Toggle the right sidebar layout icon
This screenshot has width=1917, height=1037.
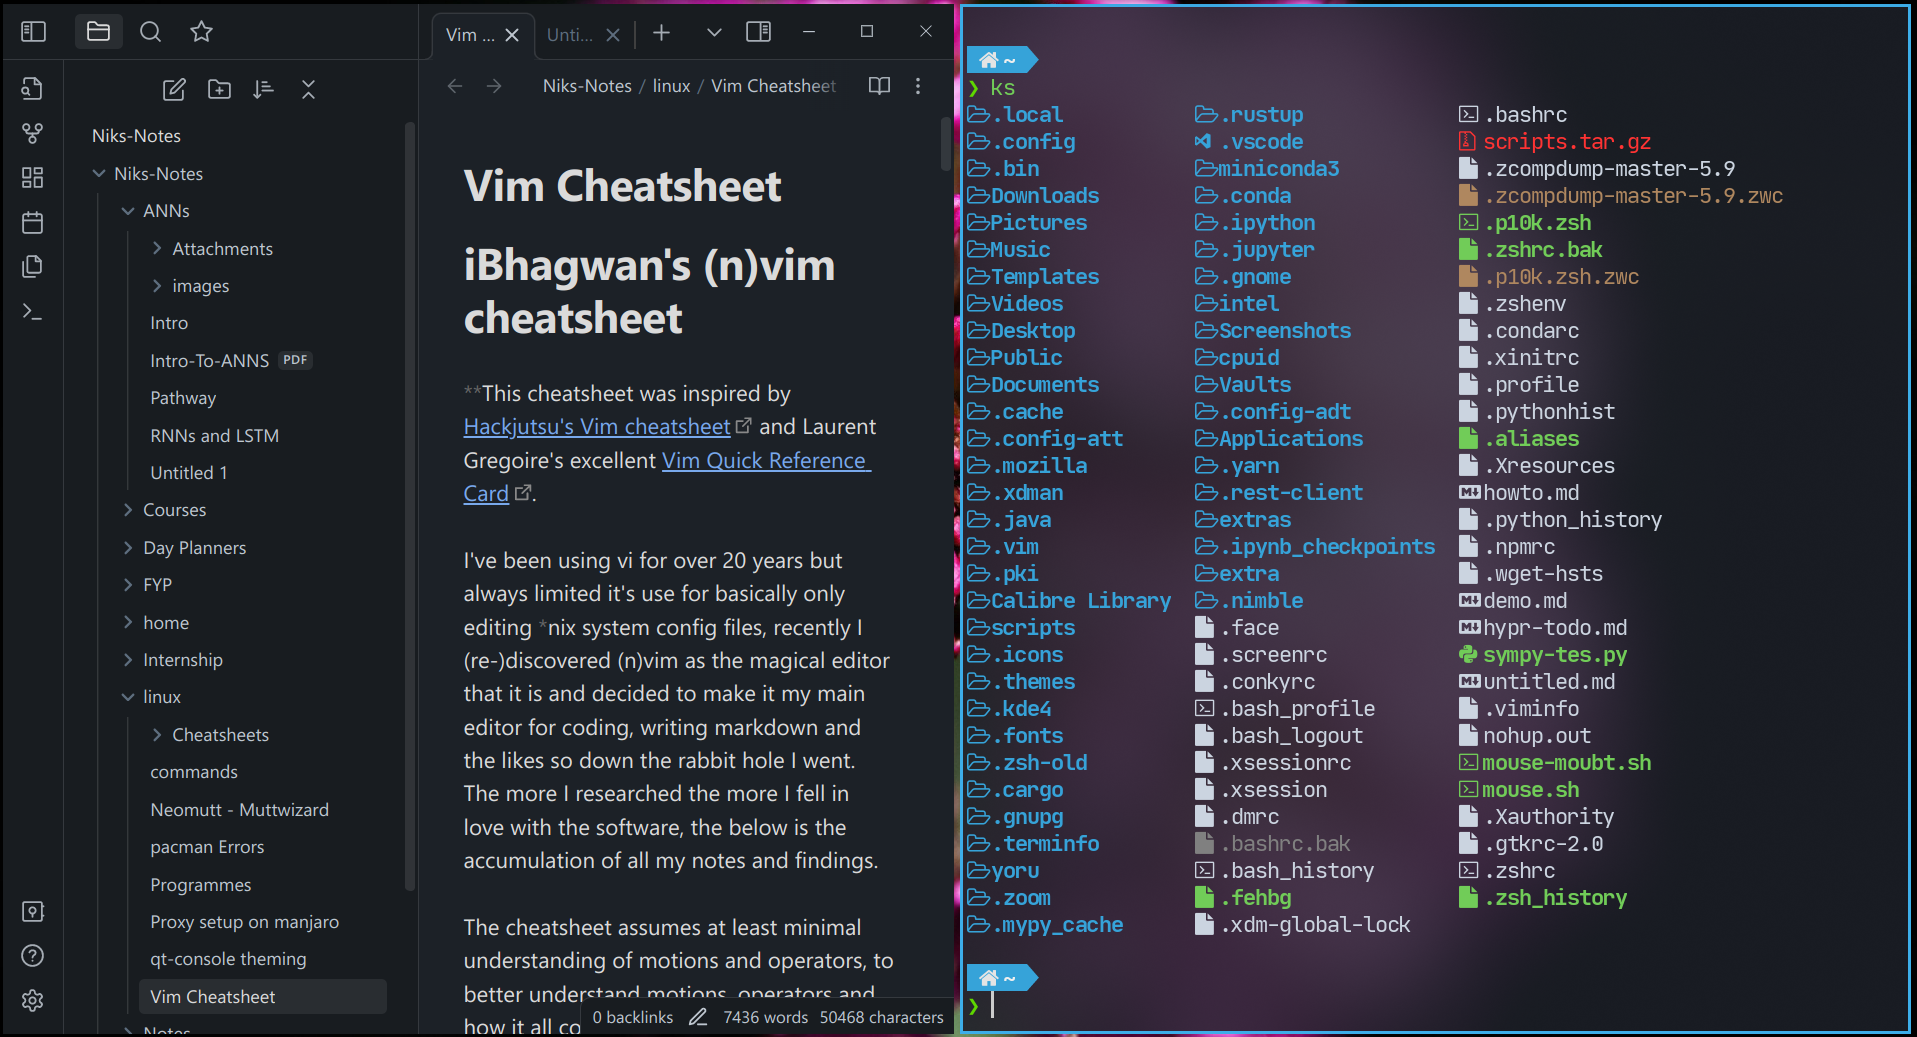(x=758, y=31)
